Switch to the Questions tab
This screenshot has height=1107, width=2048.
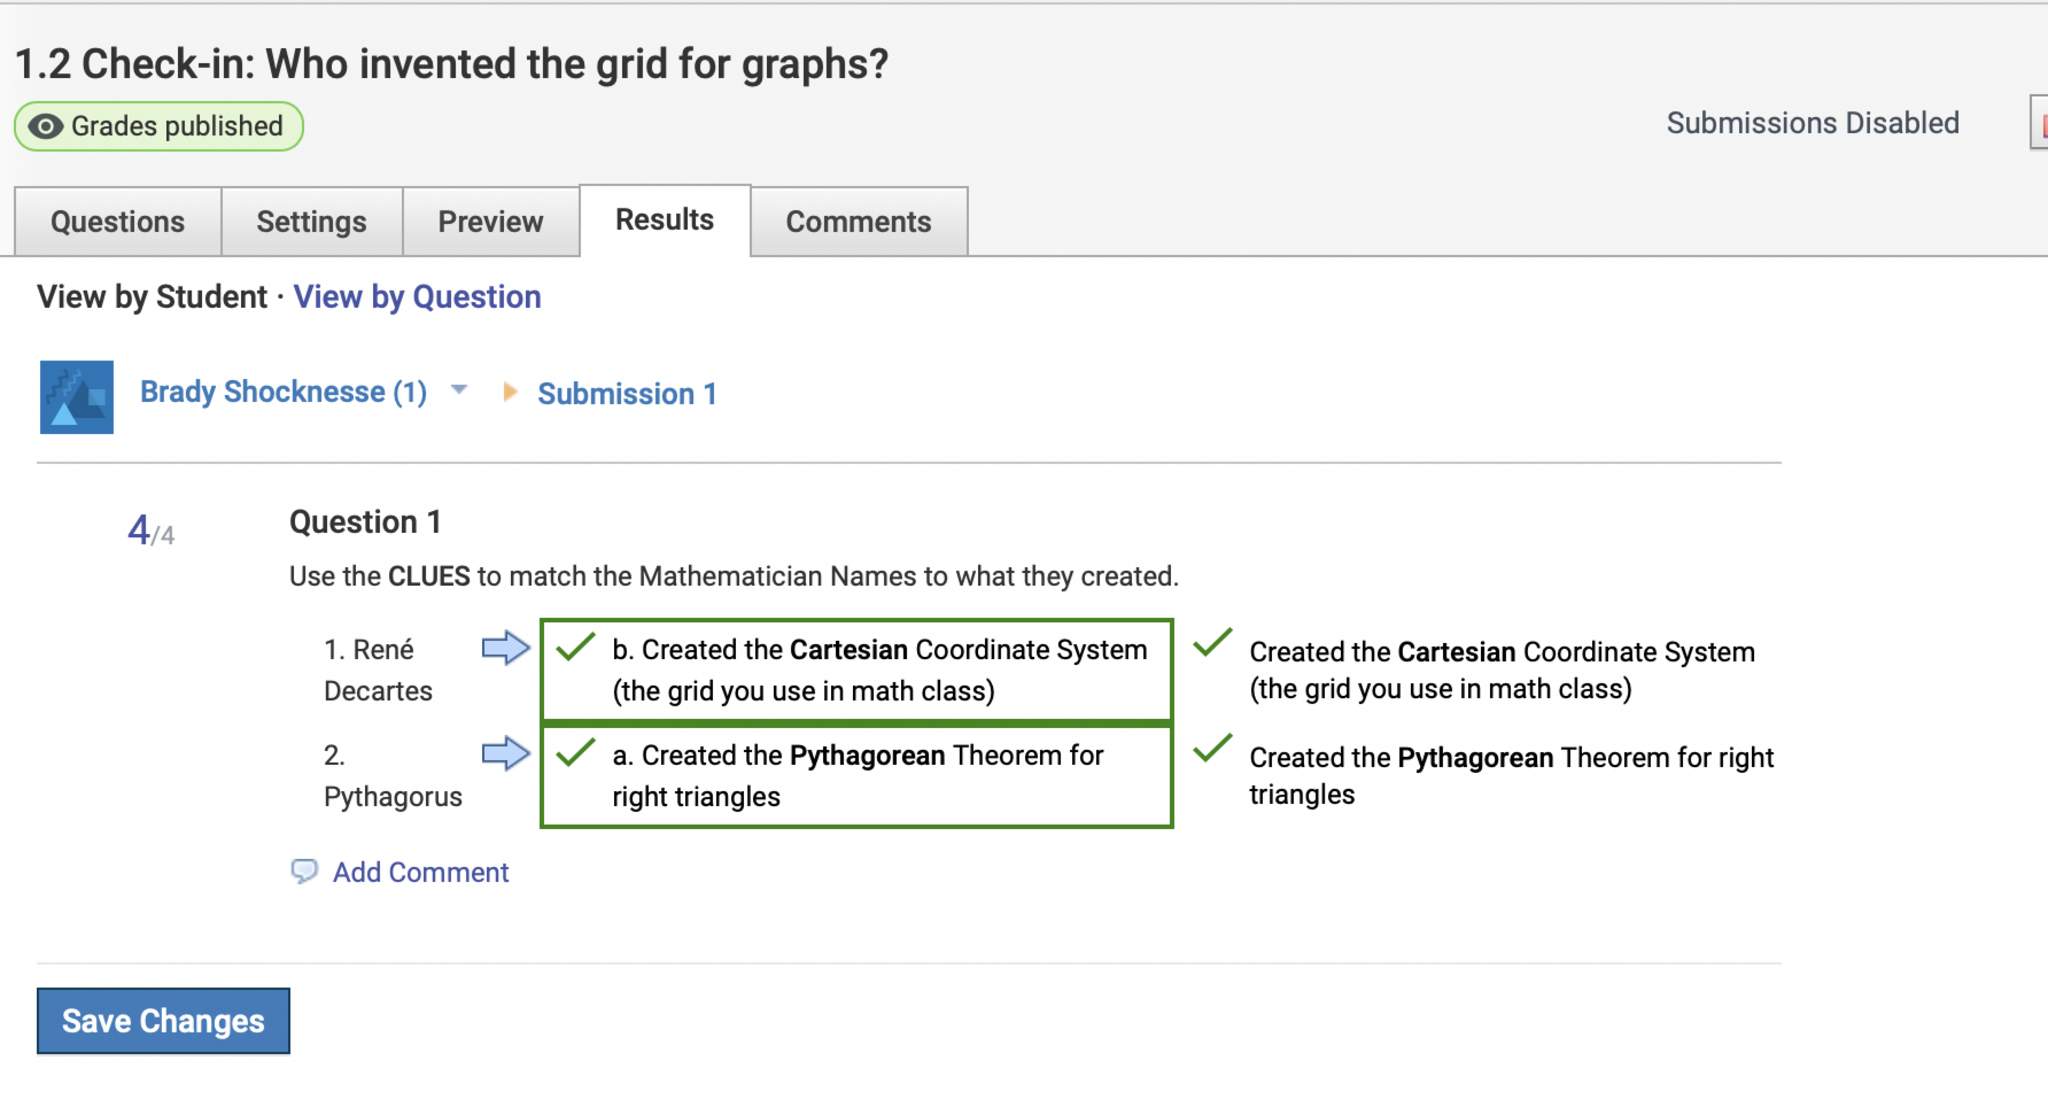click(x=118, y=221)
